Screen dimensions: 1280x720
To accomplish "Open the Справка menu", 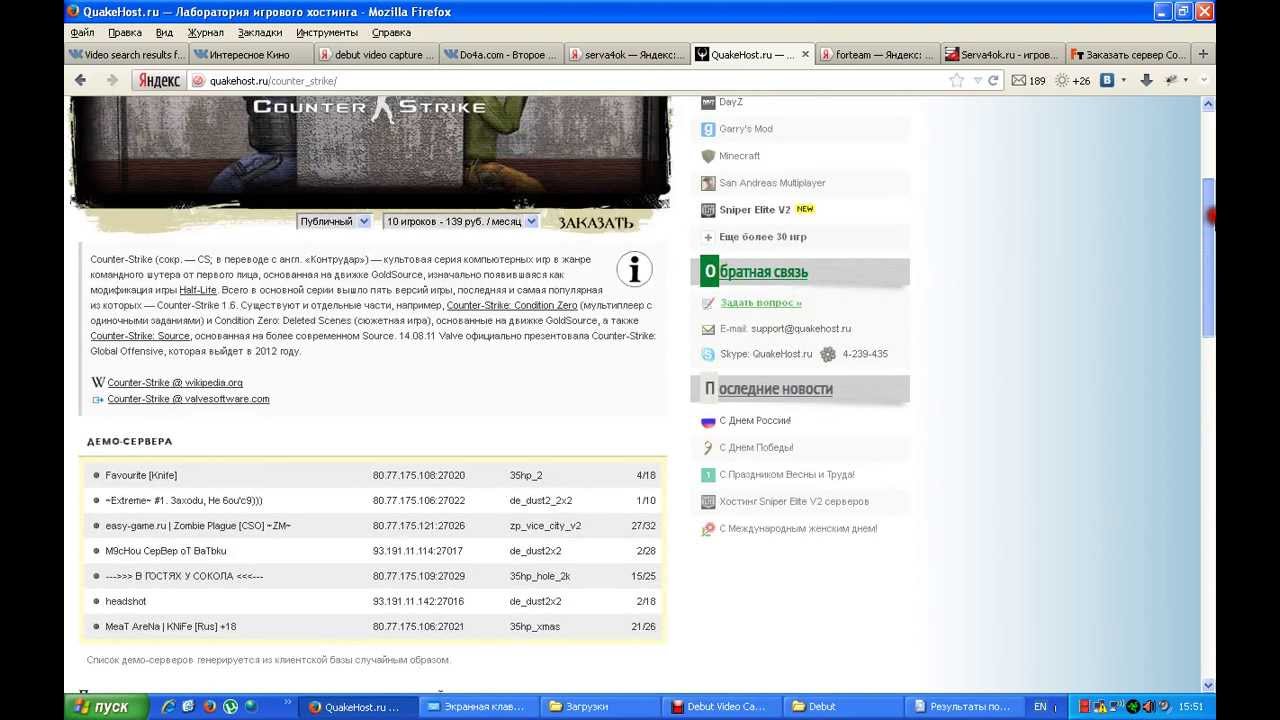I will (x=391, y=32).
